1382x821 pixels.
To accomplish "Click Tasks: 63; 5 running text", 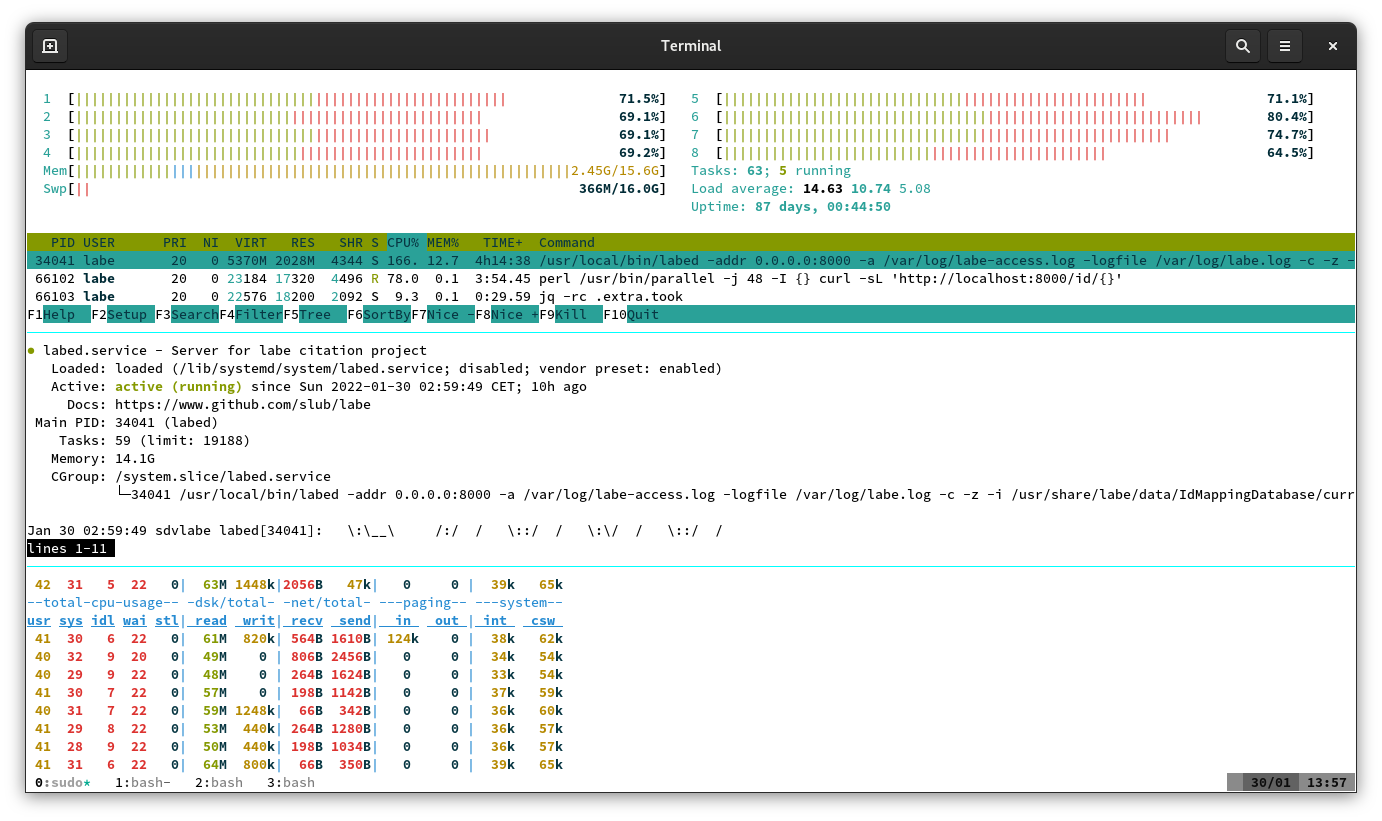I will [771, 171].
